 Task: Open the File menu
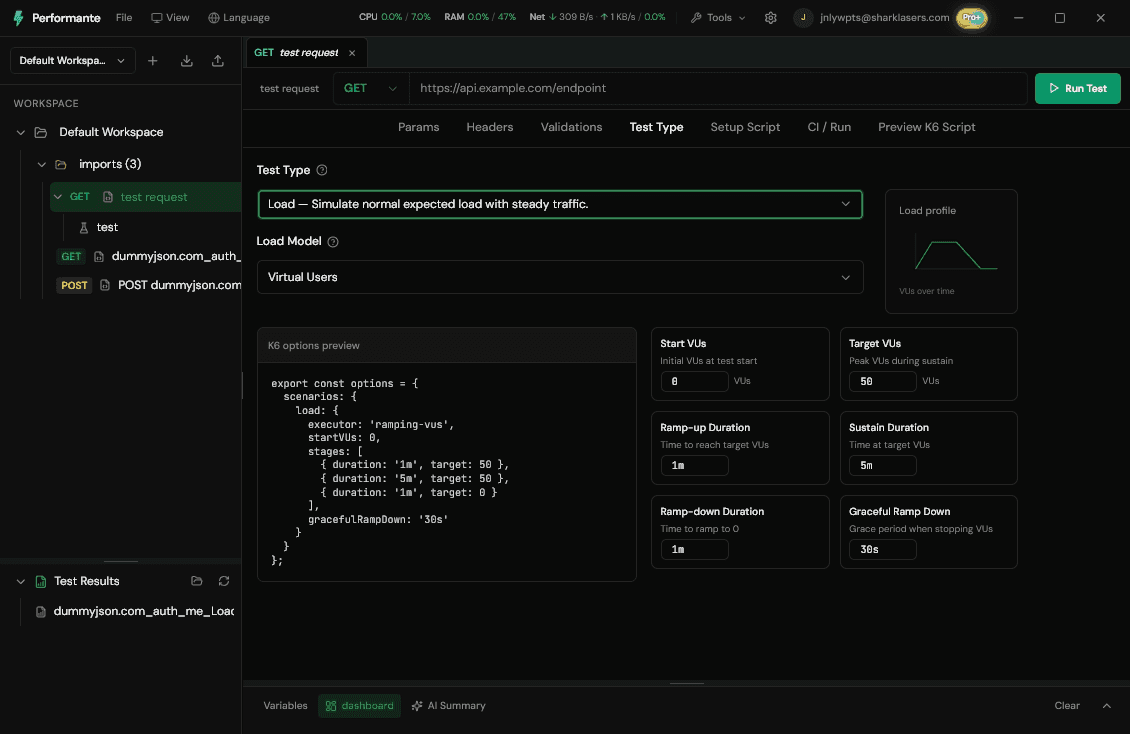pos(124,17)
